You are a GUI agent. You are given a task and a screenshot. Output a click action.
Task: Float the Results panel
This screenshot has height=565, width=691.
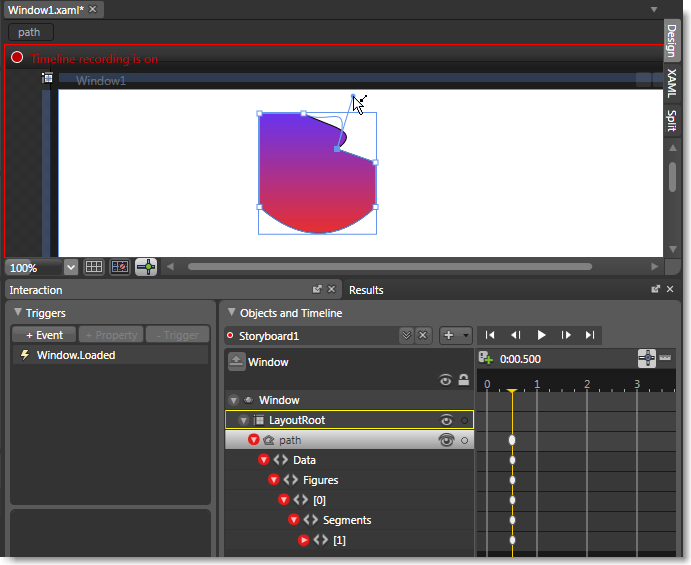tap(655, 289)
